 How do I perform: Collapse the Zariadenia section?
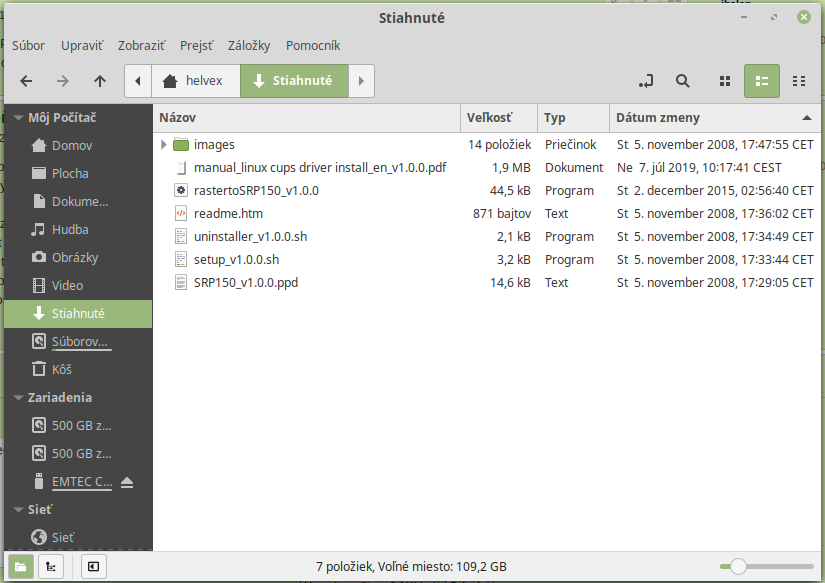[18, 398]
